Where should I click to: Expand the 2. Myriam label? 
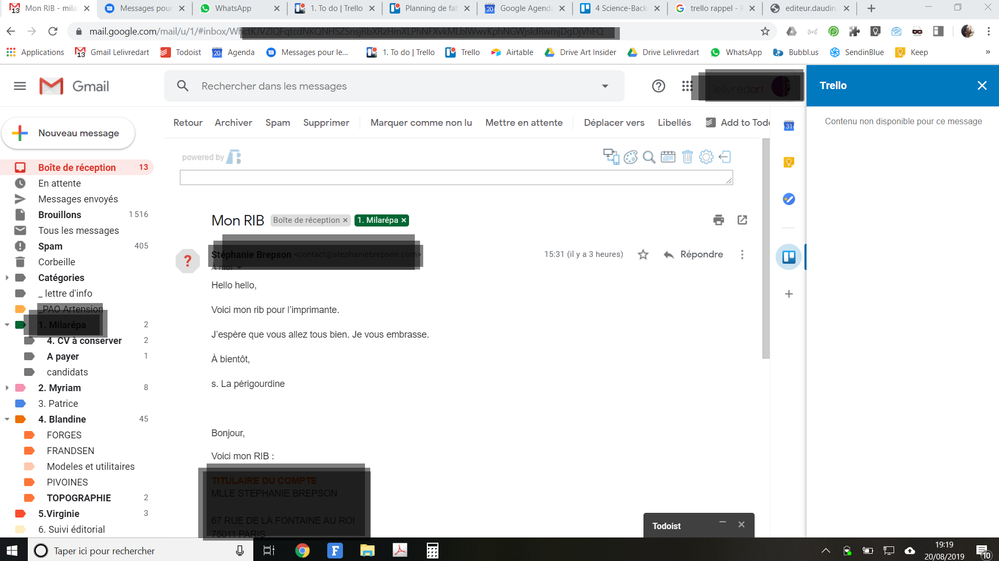(x=7, y=388)
